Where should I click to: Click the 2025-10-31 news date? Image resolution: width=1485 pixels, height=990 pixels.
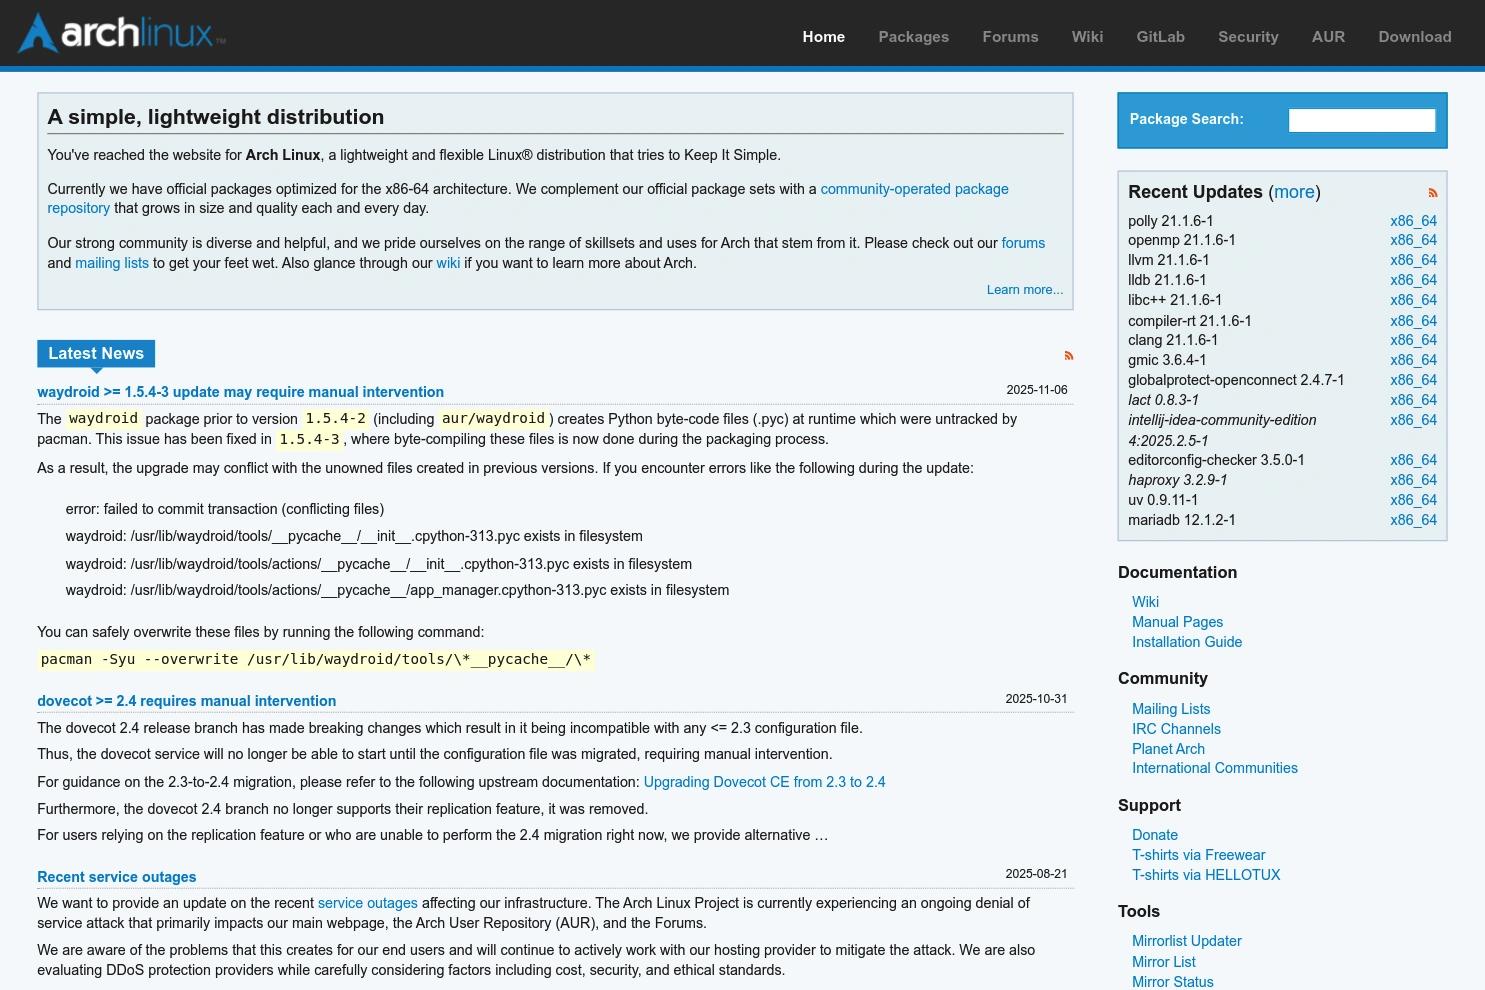[1037, 699]
